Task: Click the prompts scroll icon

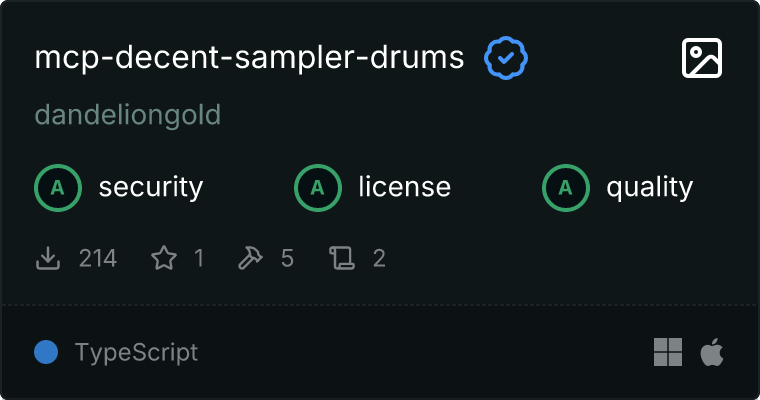Action: point(342,259)
